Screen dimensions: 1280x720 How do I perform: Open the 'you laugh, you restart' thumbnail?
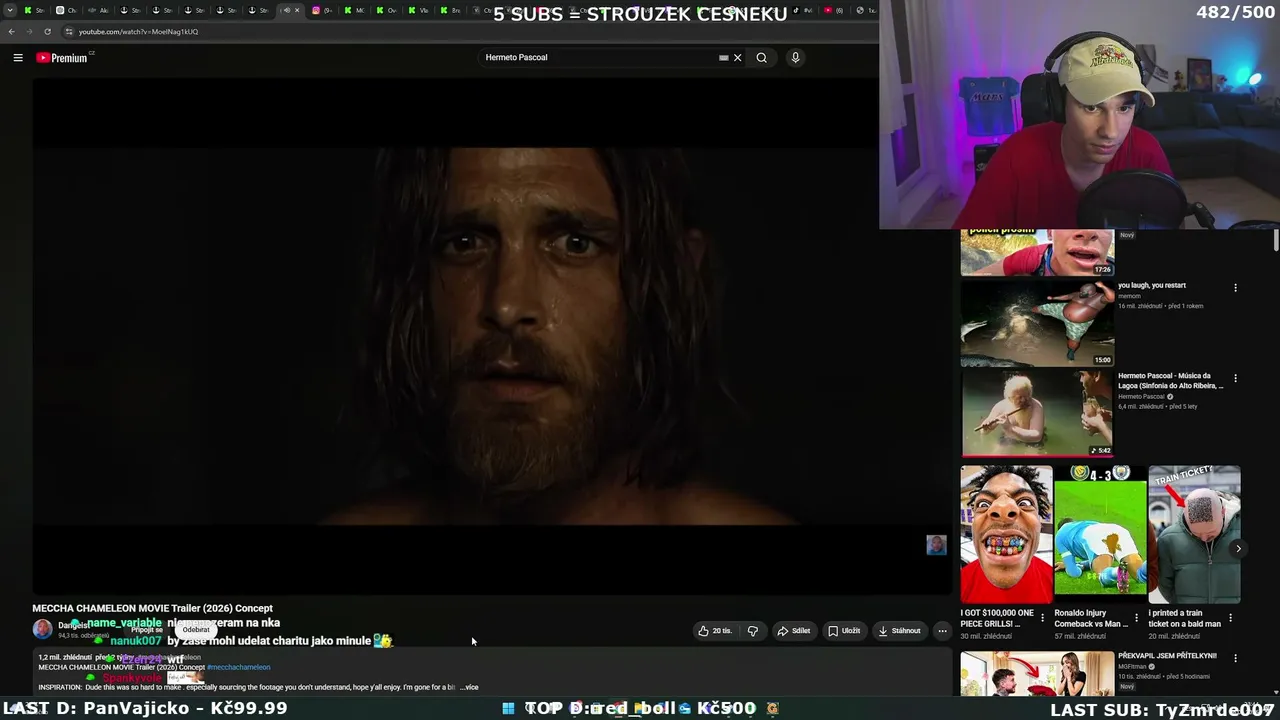click(x=1037, y=323)
